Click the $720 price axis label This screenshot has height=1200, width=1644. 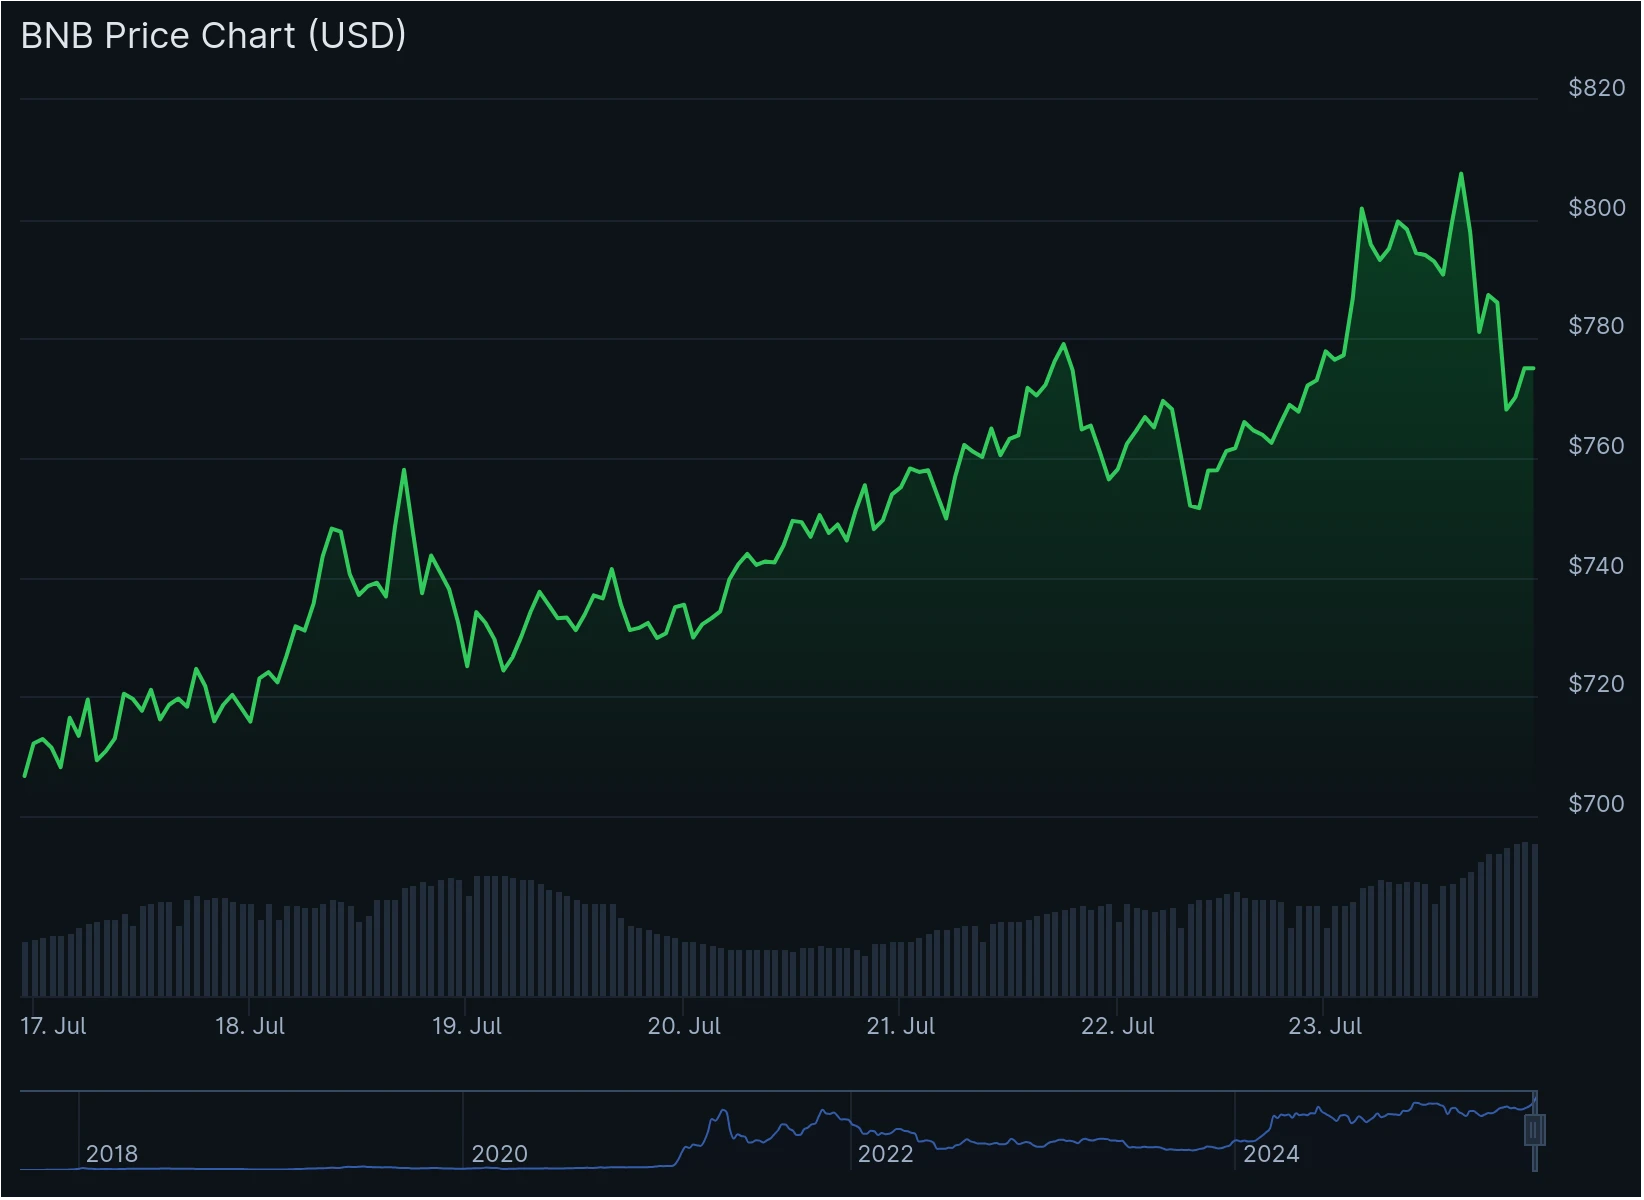1596,684
